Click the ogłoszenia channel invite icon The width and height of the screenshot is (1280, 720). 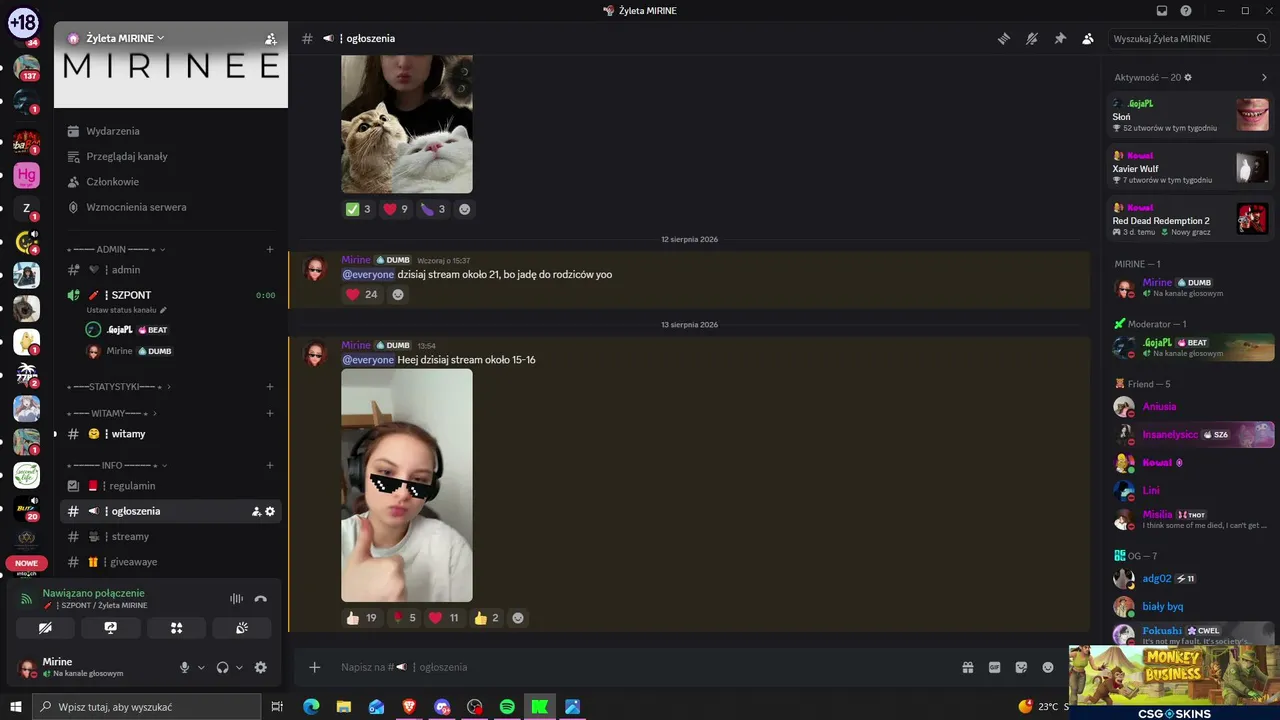pyautogui.click(x=256, y=511)
